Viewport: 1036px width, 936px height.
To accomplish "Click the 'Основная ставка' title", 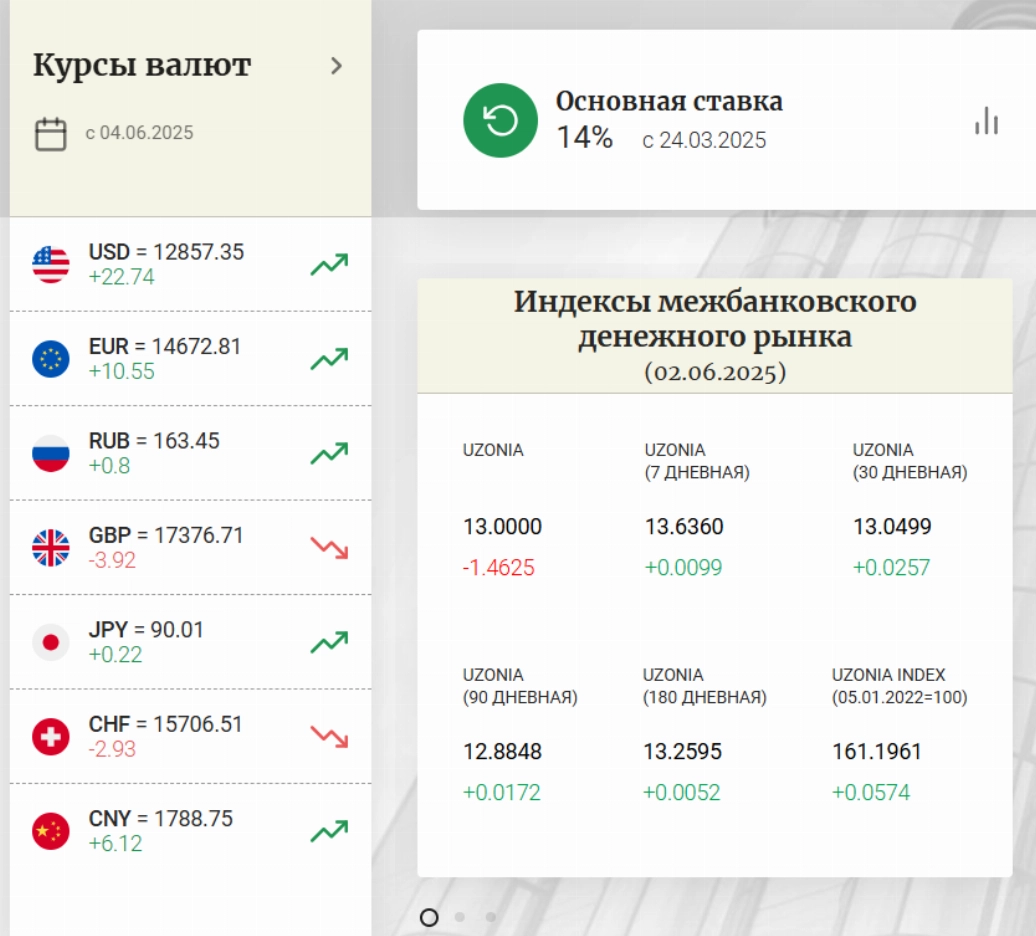I will pos(669,101).
